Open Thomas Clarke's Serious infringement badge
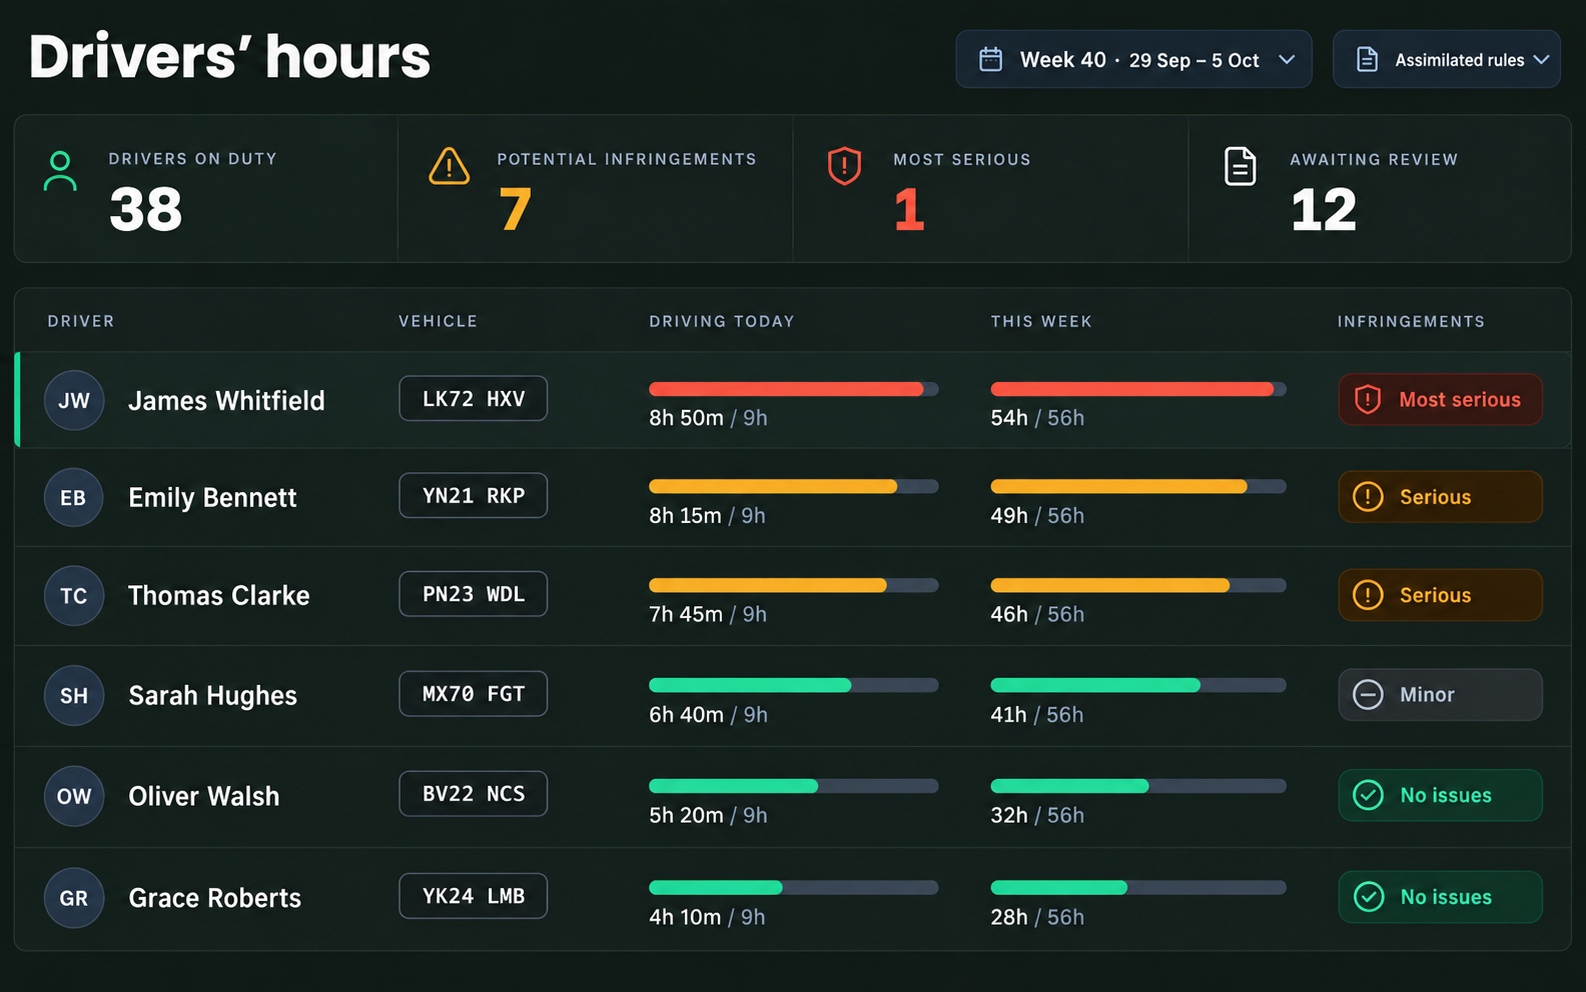Screen dimensions: 1586x992 tap(1440, 595)
